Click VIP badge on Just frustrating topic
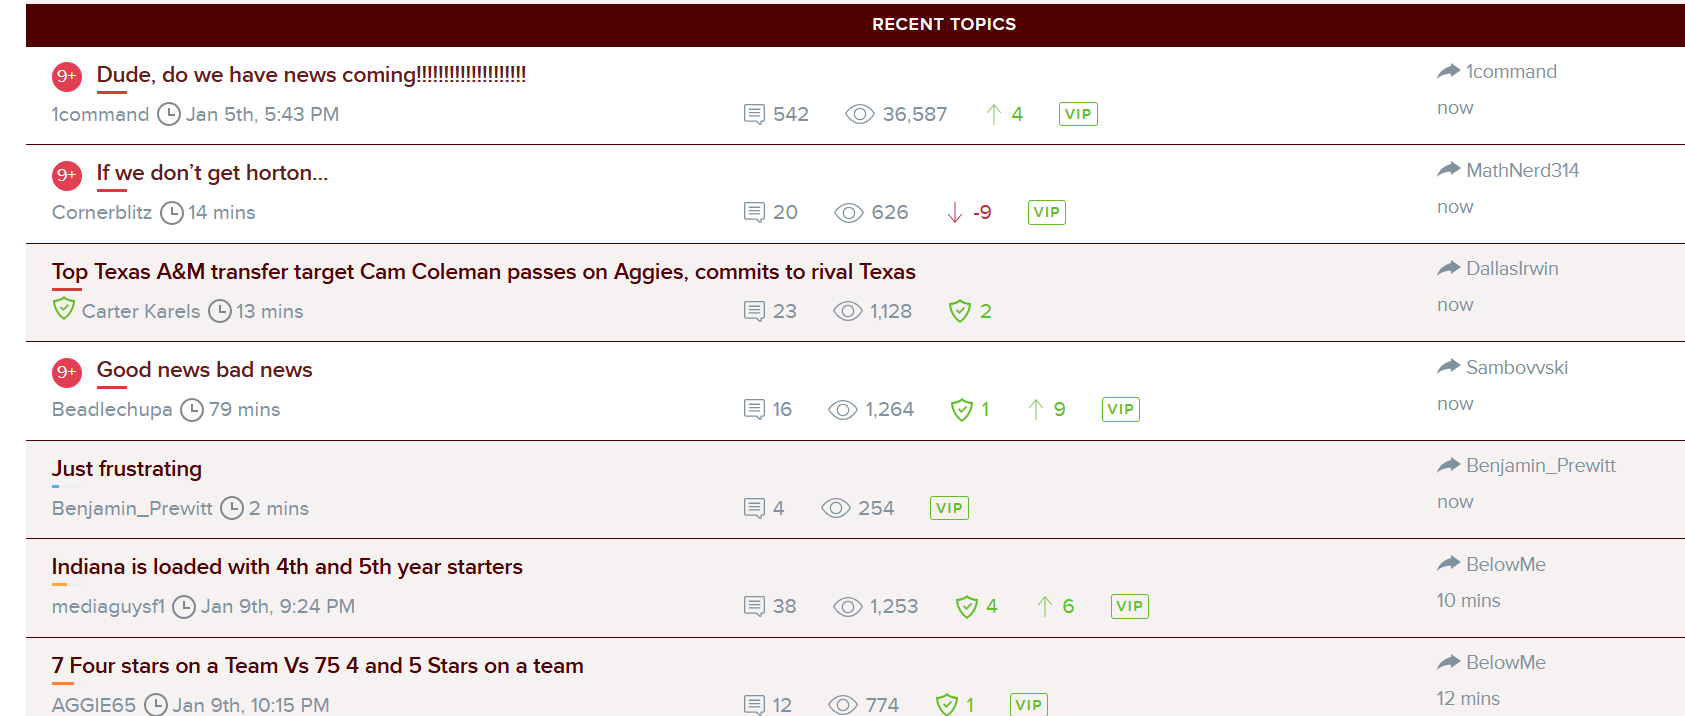 point(949,508)
